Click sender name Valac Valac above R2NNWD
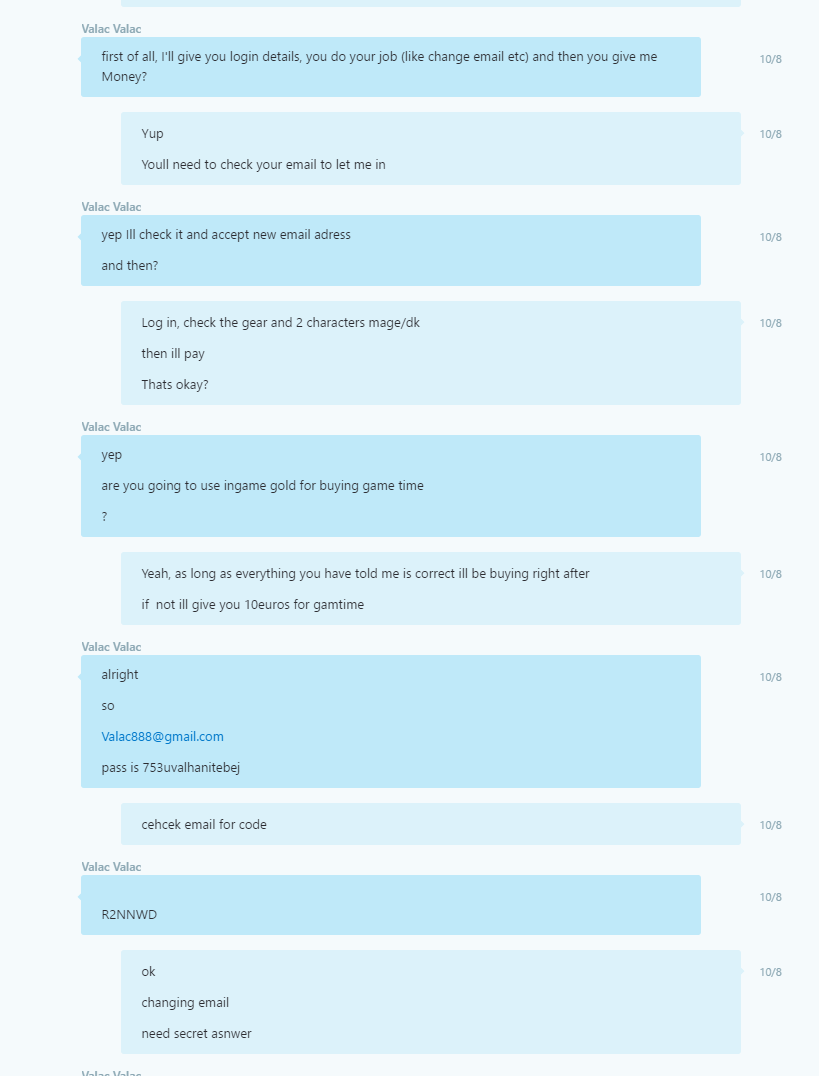 [x=111, y=867]
